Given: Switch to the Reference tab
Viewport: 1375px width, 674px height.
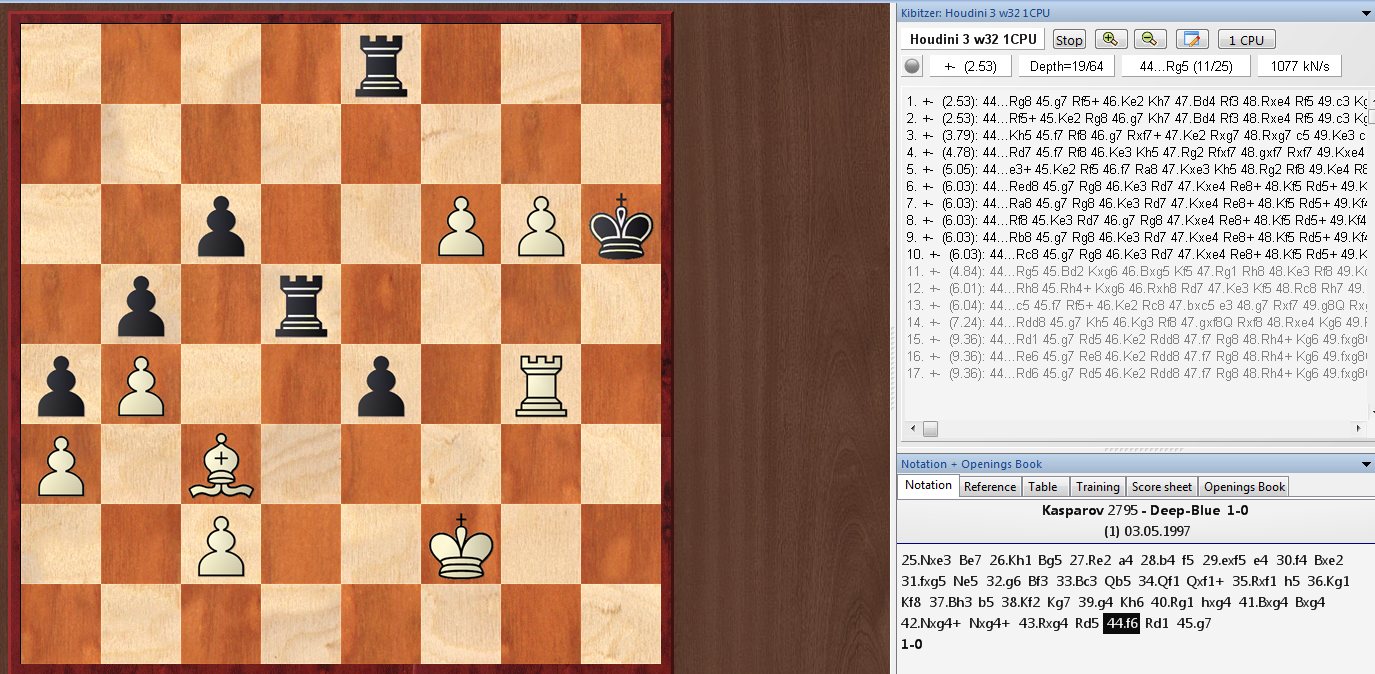Looking at the screenshot, I should coord(989,487).
